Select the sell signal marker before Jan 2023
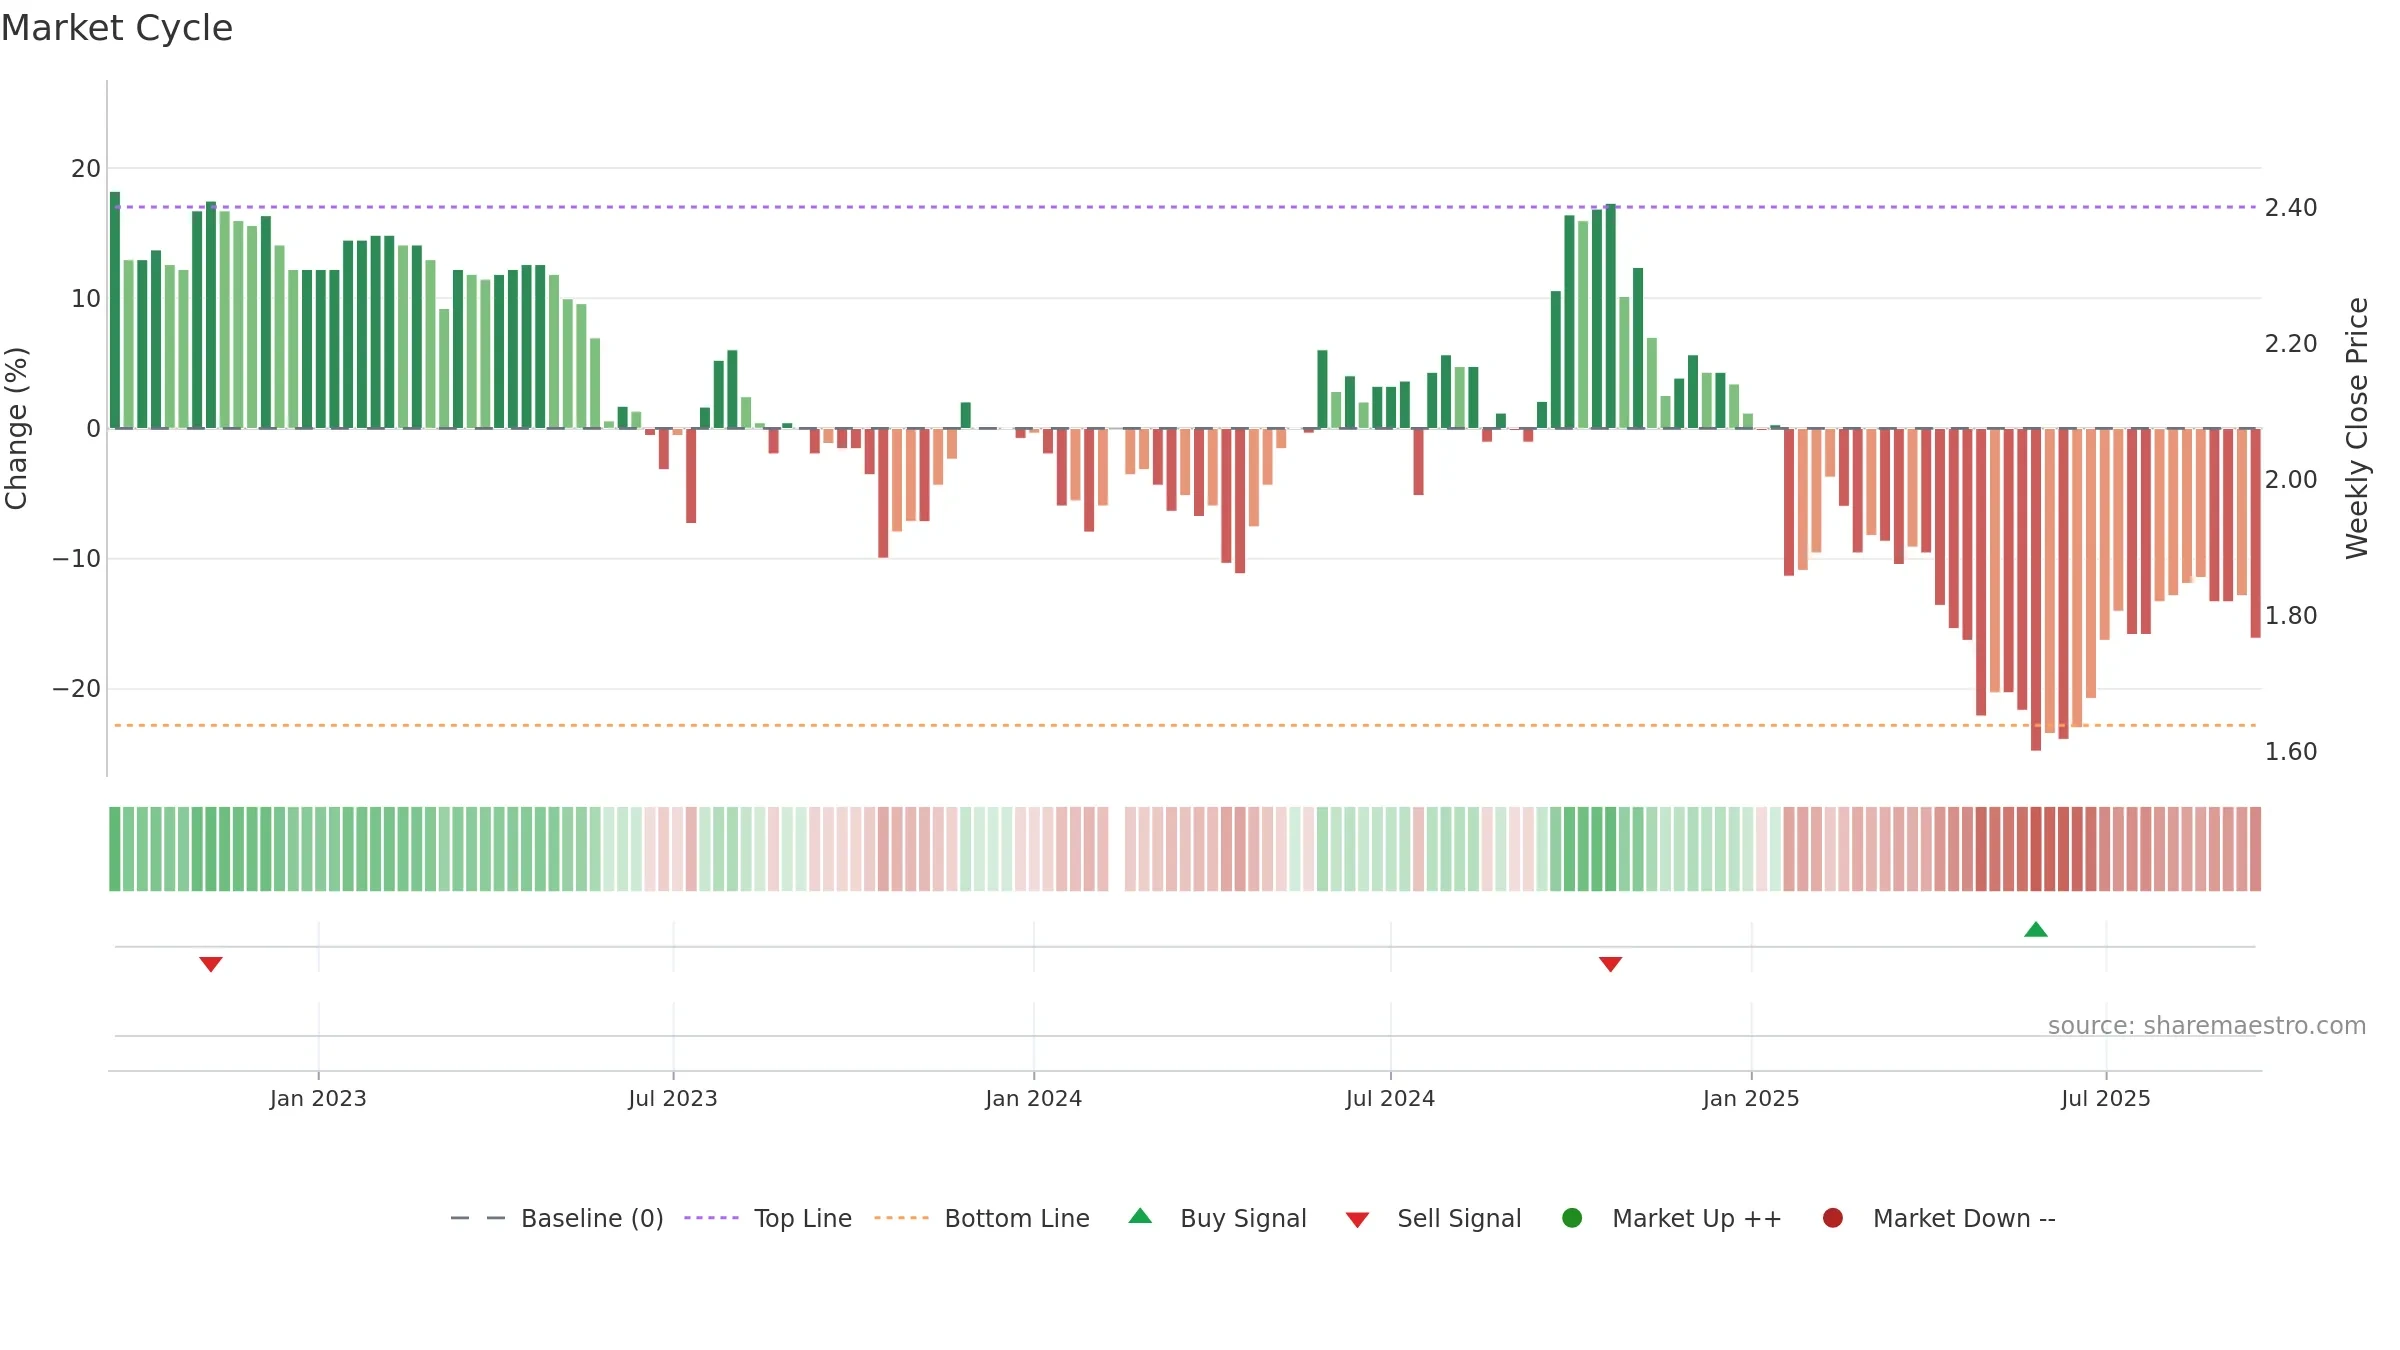This screenshot has height=1350, width=2400. [210, 964]
